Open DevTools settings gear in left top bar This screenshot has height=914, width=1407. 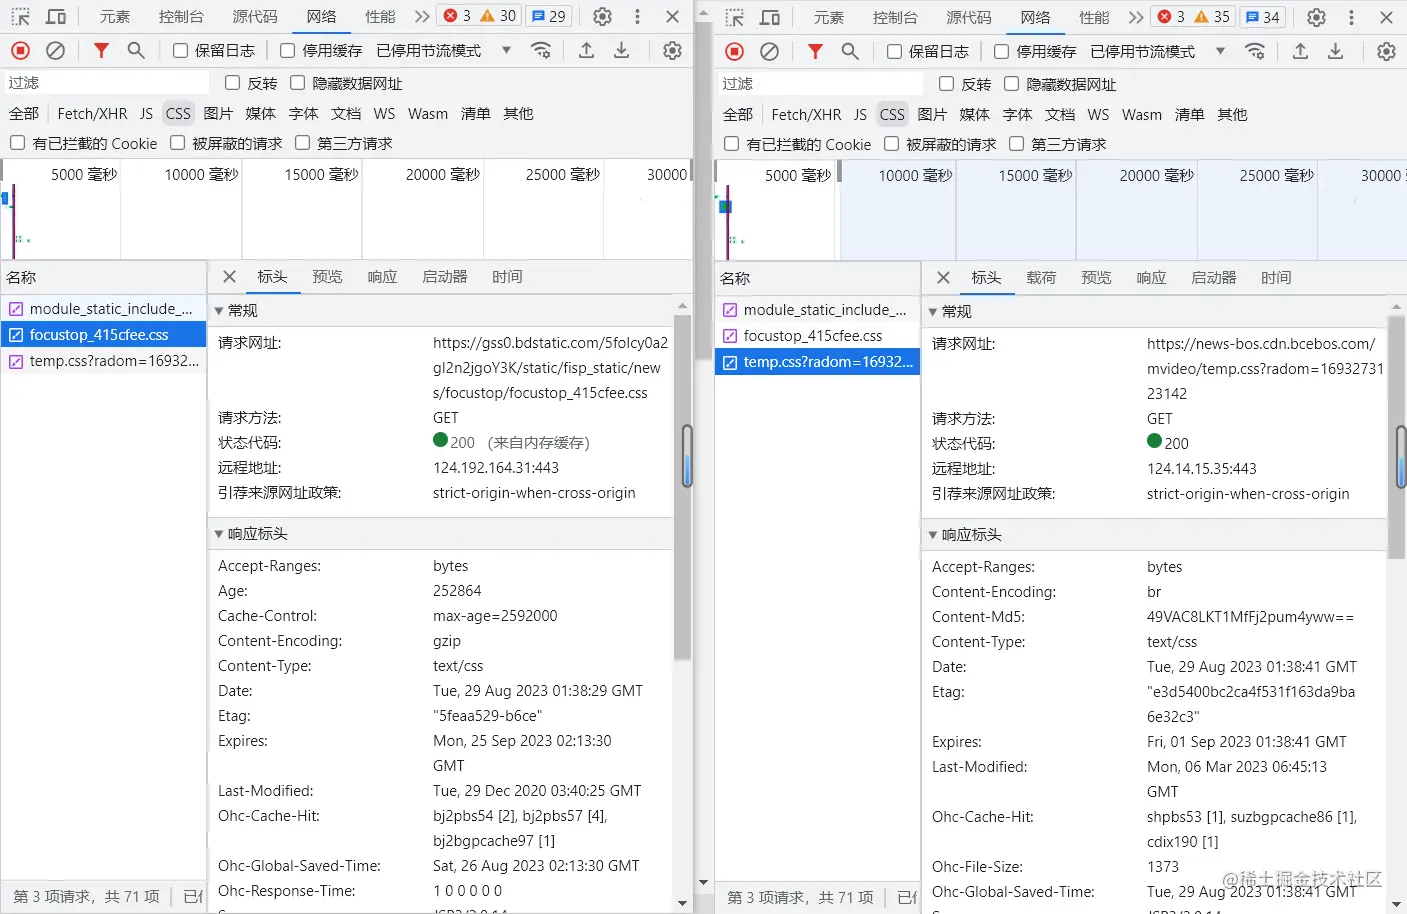(x=602, y=16)
